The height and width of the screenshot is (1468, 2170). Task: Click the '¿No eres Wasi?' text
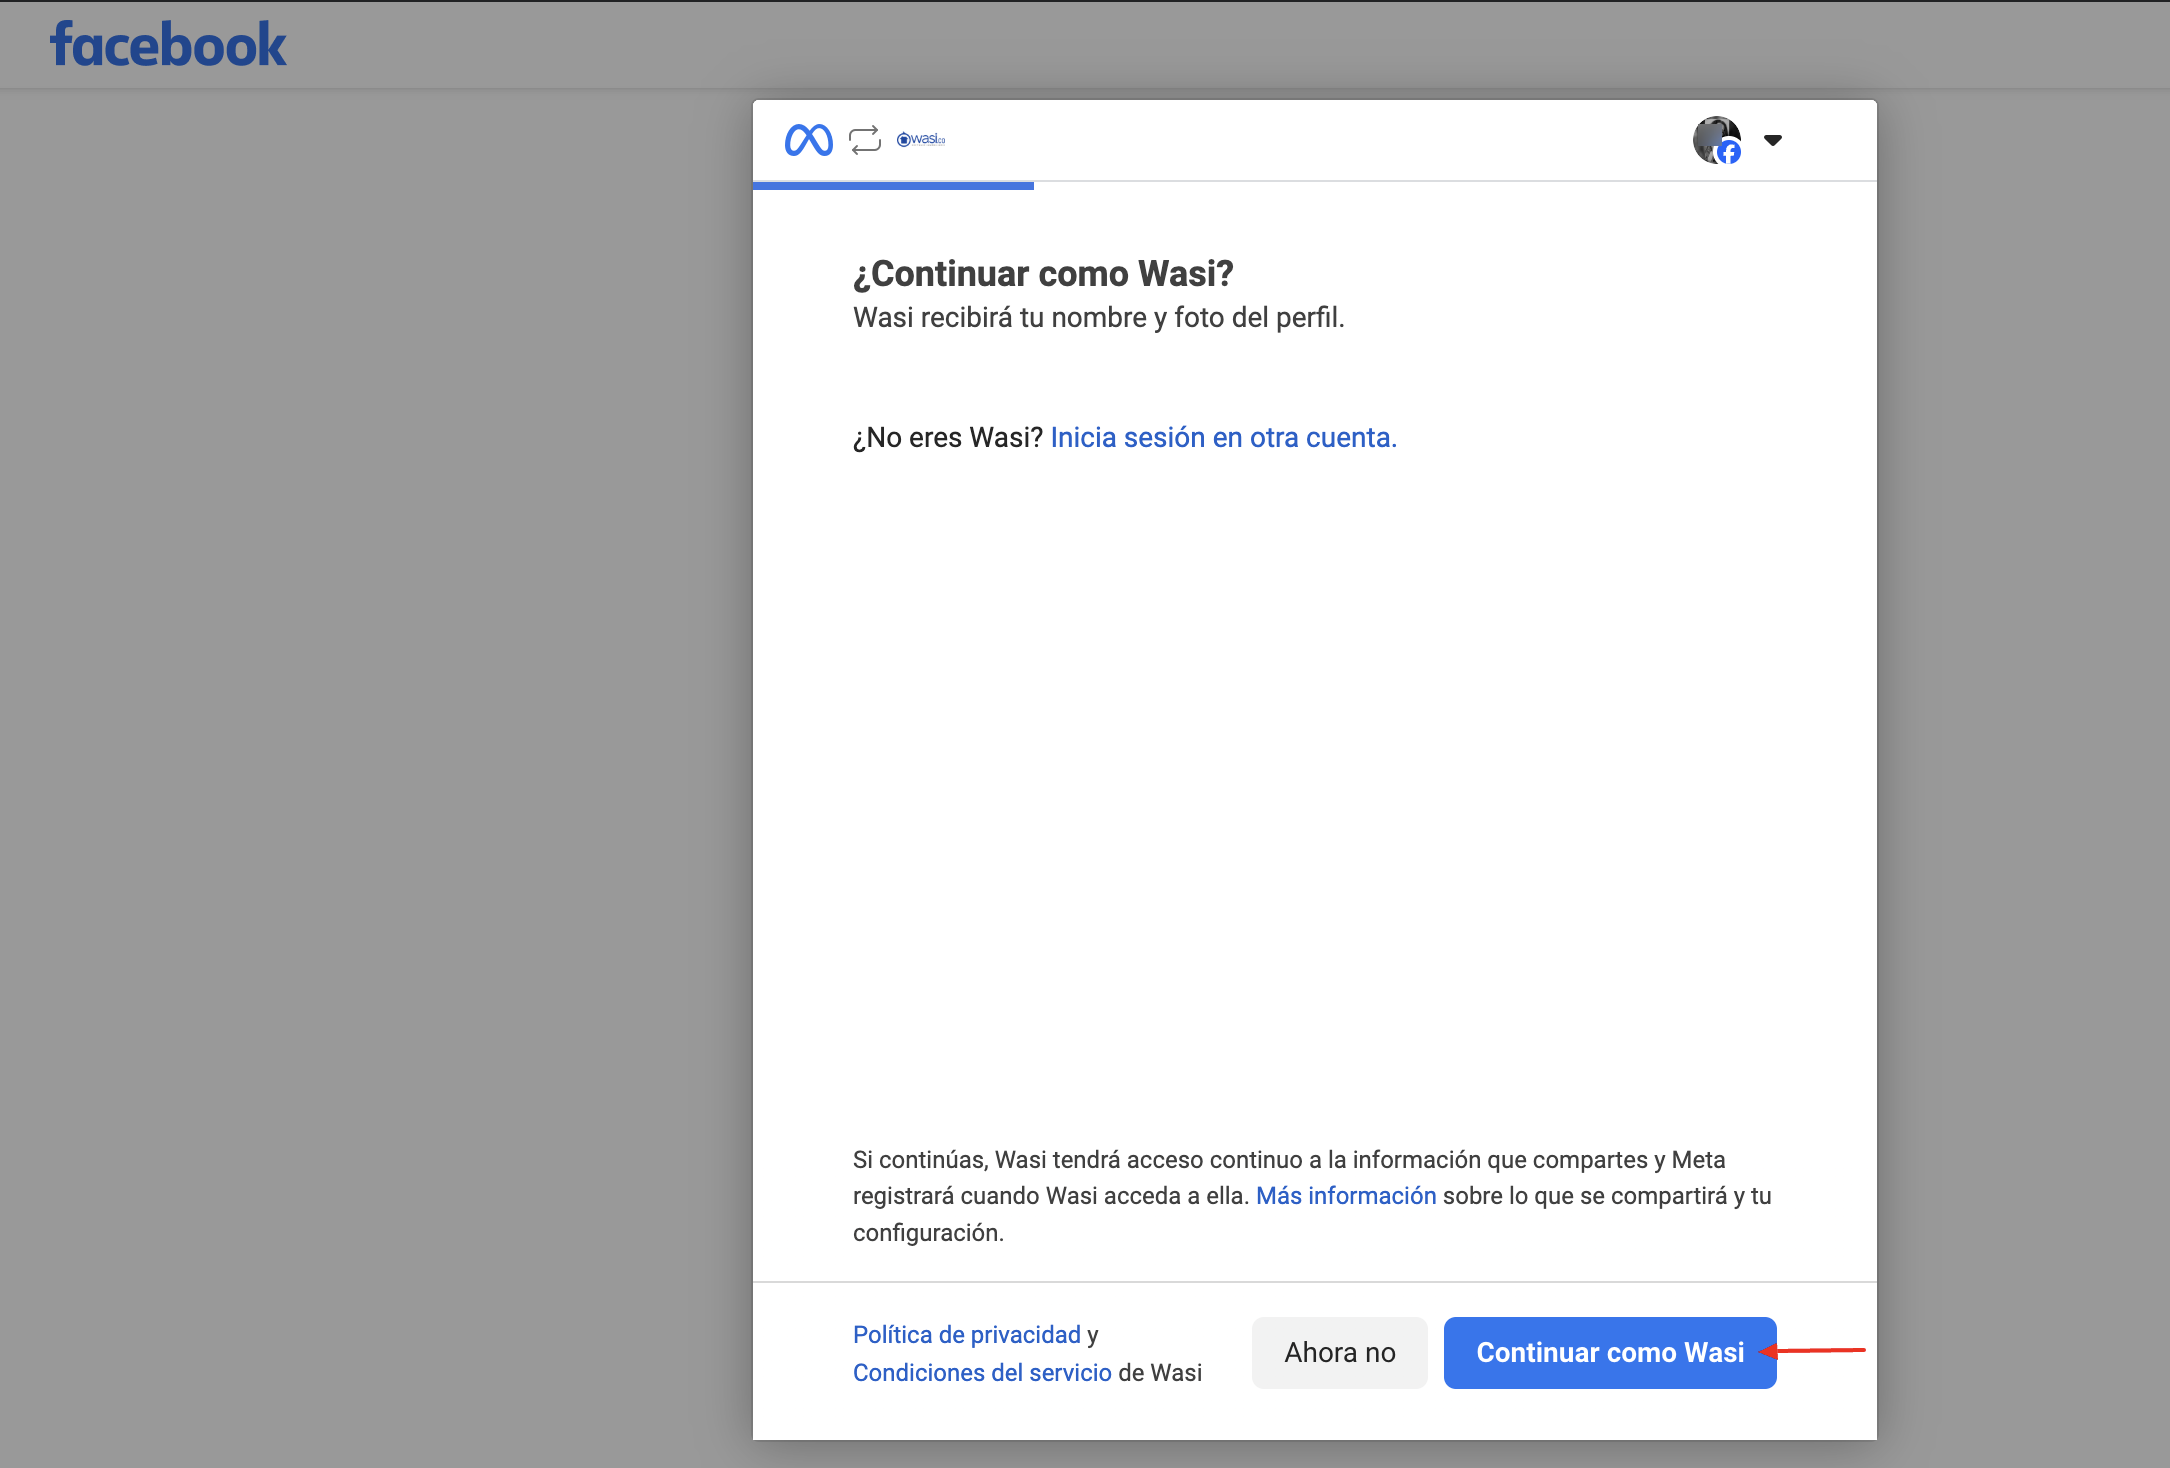947,438
